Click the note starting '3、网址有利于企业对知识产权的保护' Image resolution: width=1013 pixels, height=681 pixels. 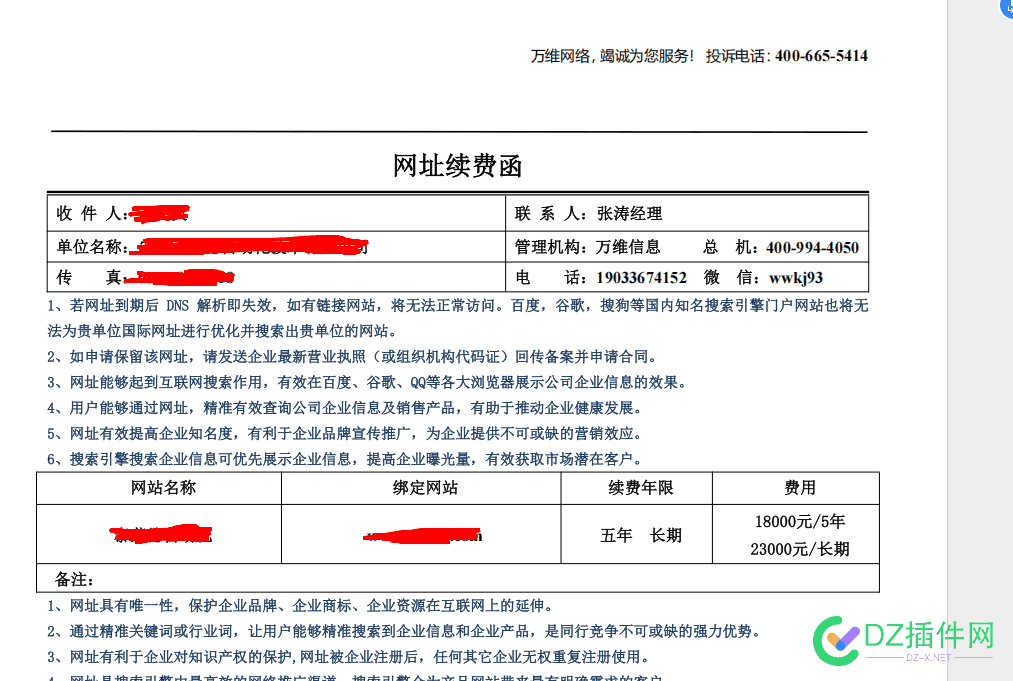tap(349, 657)
